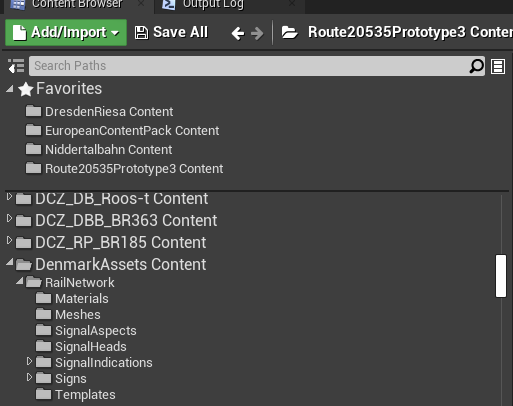Viewport: 513px width, 406px height.
Task: Open the Add/Import dropdown button
Action: (x=66, y=32)
